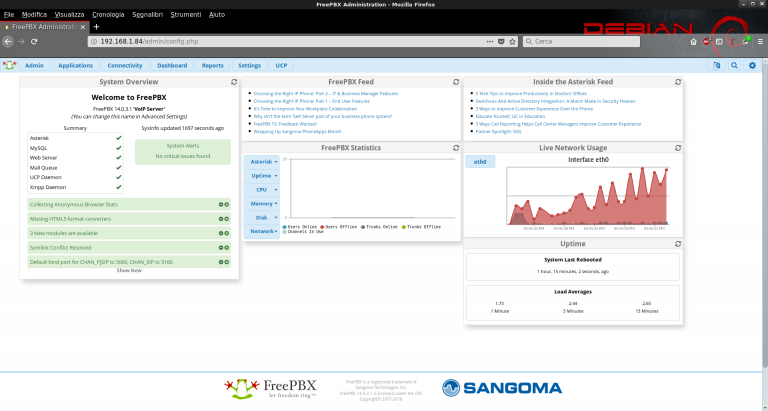Open 'Educate Yourself, UC in Education' link
Viewport: 768px width, 411px height.
510,117
